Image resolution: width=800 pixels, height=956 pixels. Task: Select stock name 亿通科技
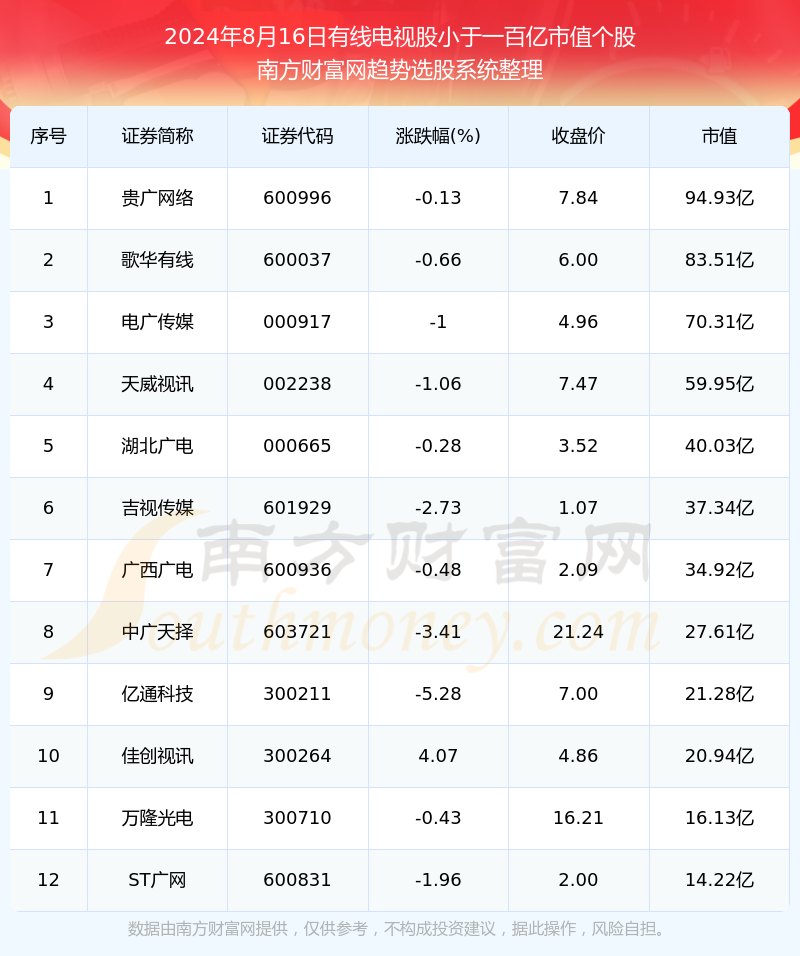pyautogui.click(x=157, y=694)
